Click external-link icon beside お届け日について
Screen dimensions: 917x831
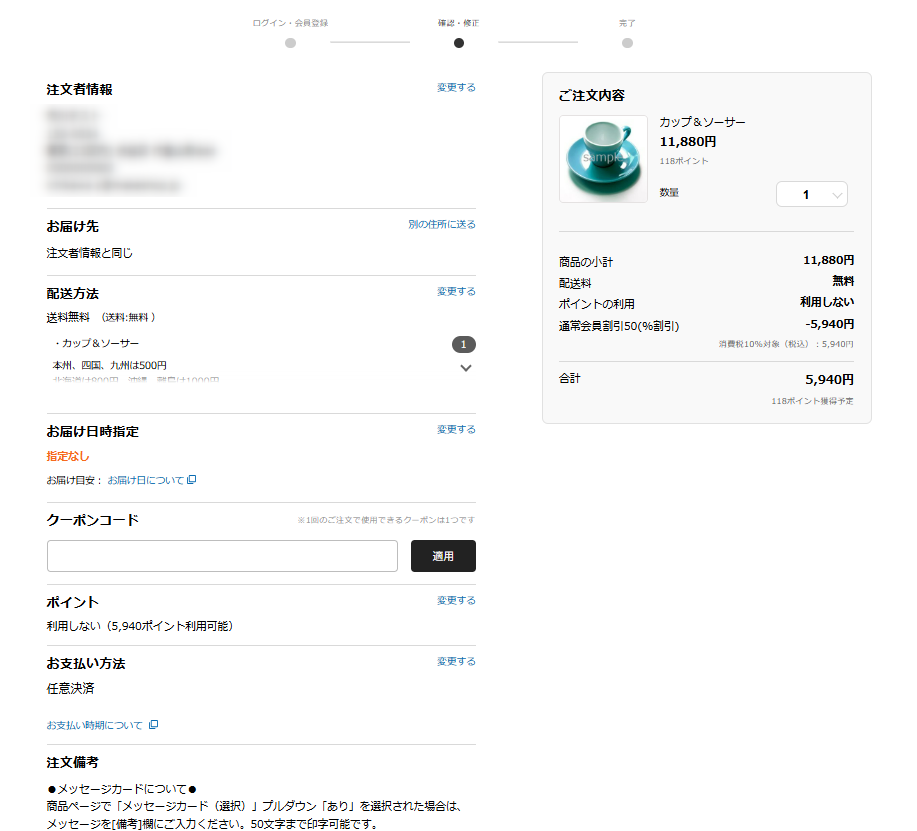[x=192, y=480]
